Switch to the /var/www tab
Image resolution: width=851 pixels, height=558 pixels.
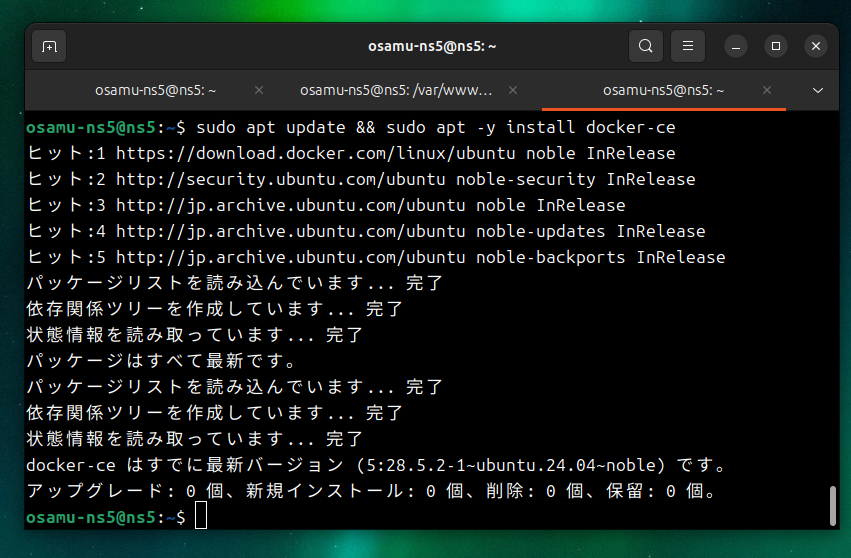pyautogui.click(x=396, y=90)
